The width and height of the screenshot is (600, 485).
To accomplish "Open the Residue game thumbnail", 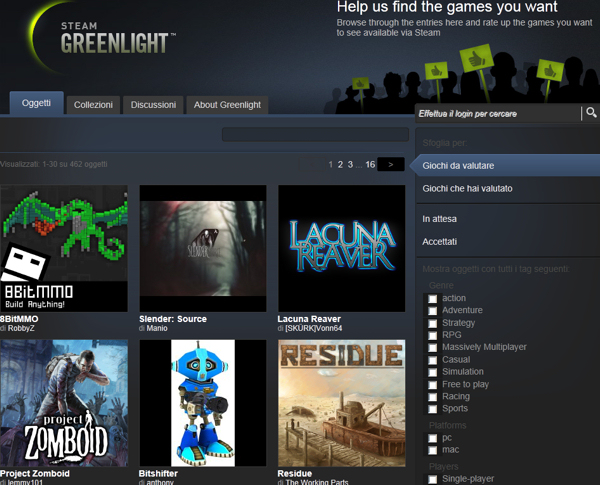I will (x=341, y=403).
